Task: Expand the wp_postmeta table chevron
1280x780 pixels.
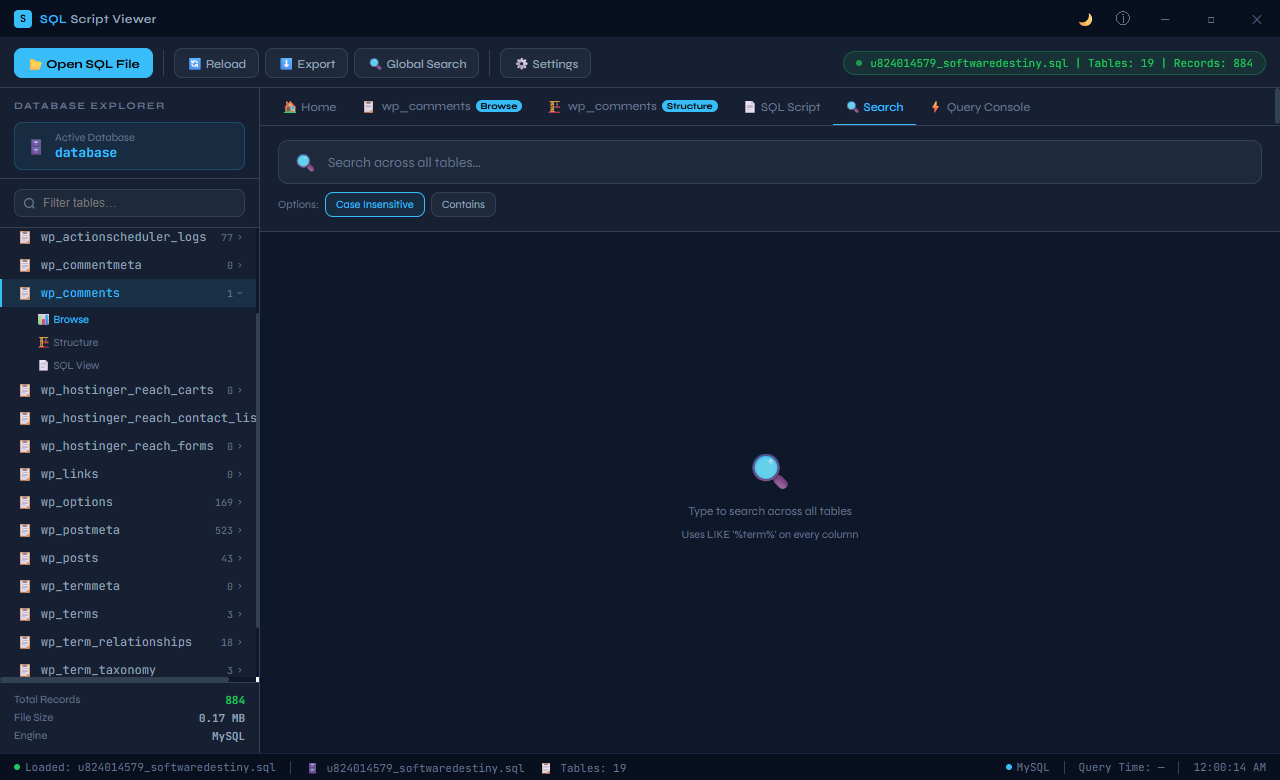Action: pos(240,530)
